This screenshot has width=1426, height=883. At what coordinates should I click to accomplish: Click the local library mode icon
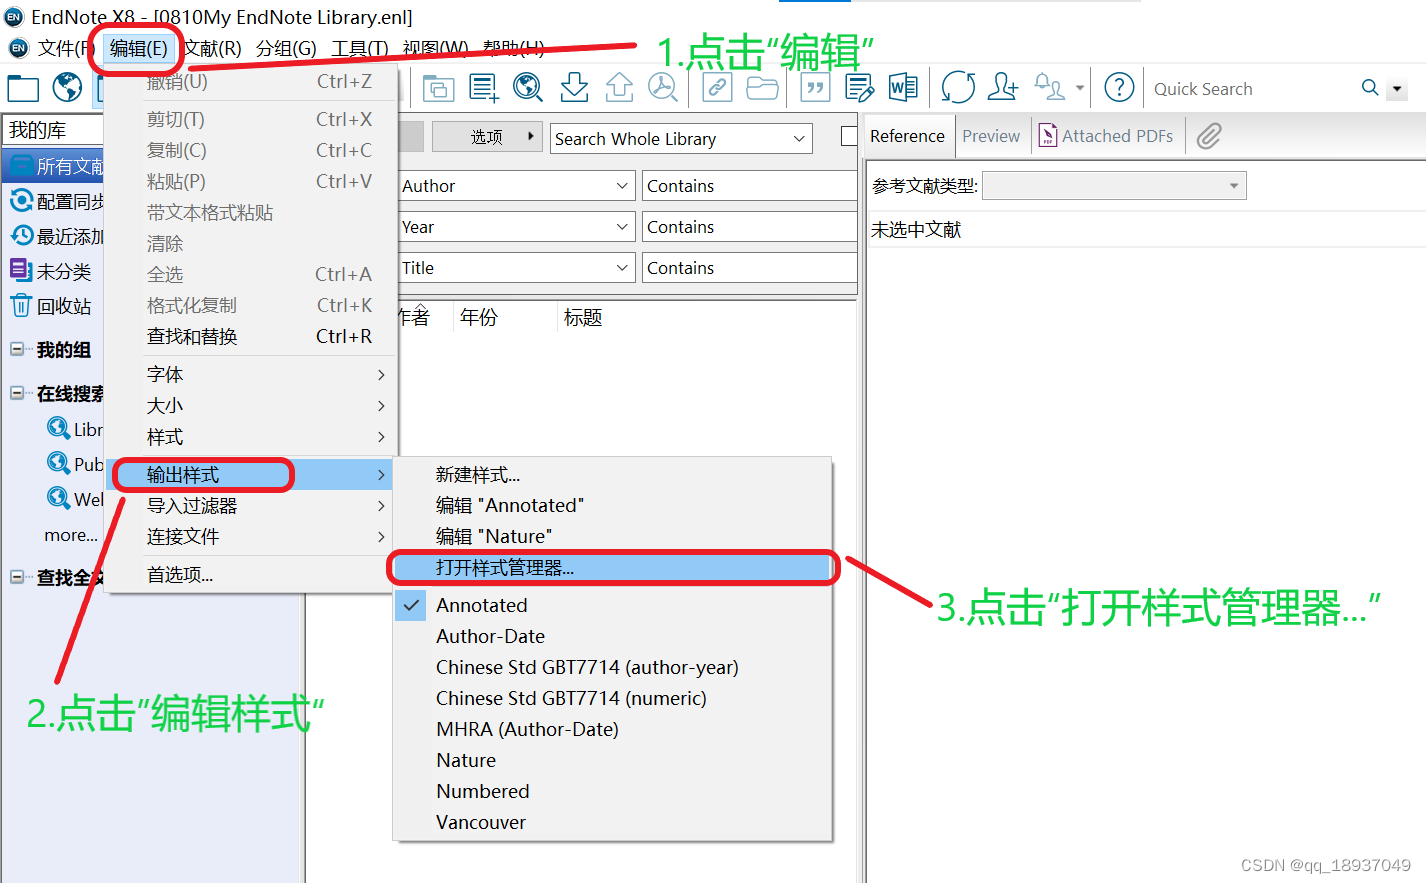[x=23, y=88]
